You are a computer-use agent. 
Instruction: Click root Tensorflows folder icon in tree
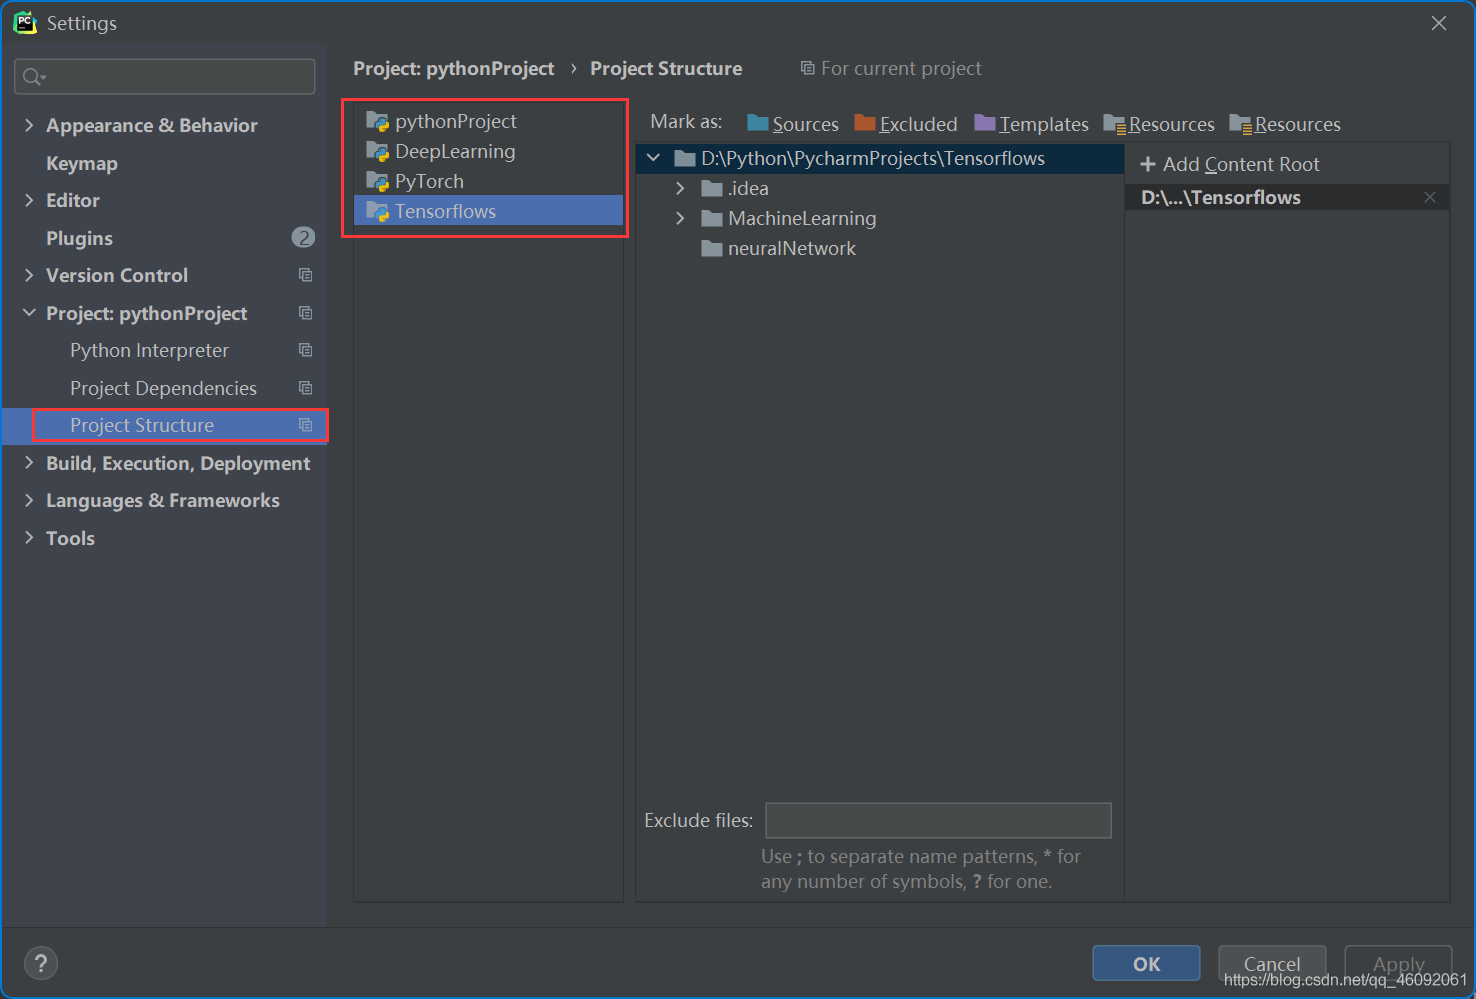point(685,158)
